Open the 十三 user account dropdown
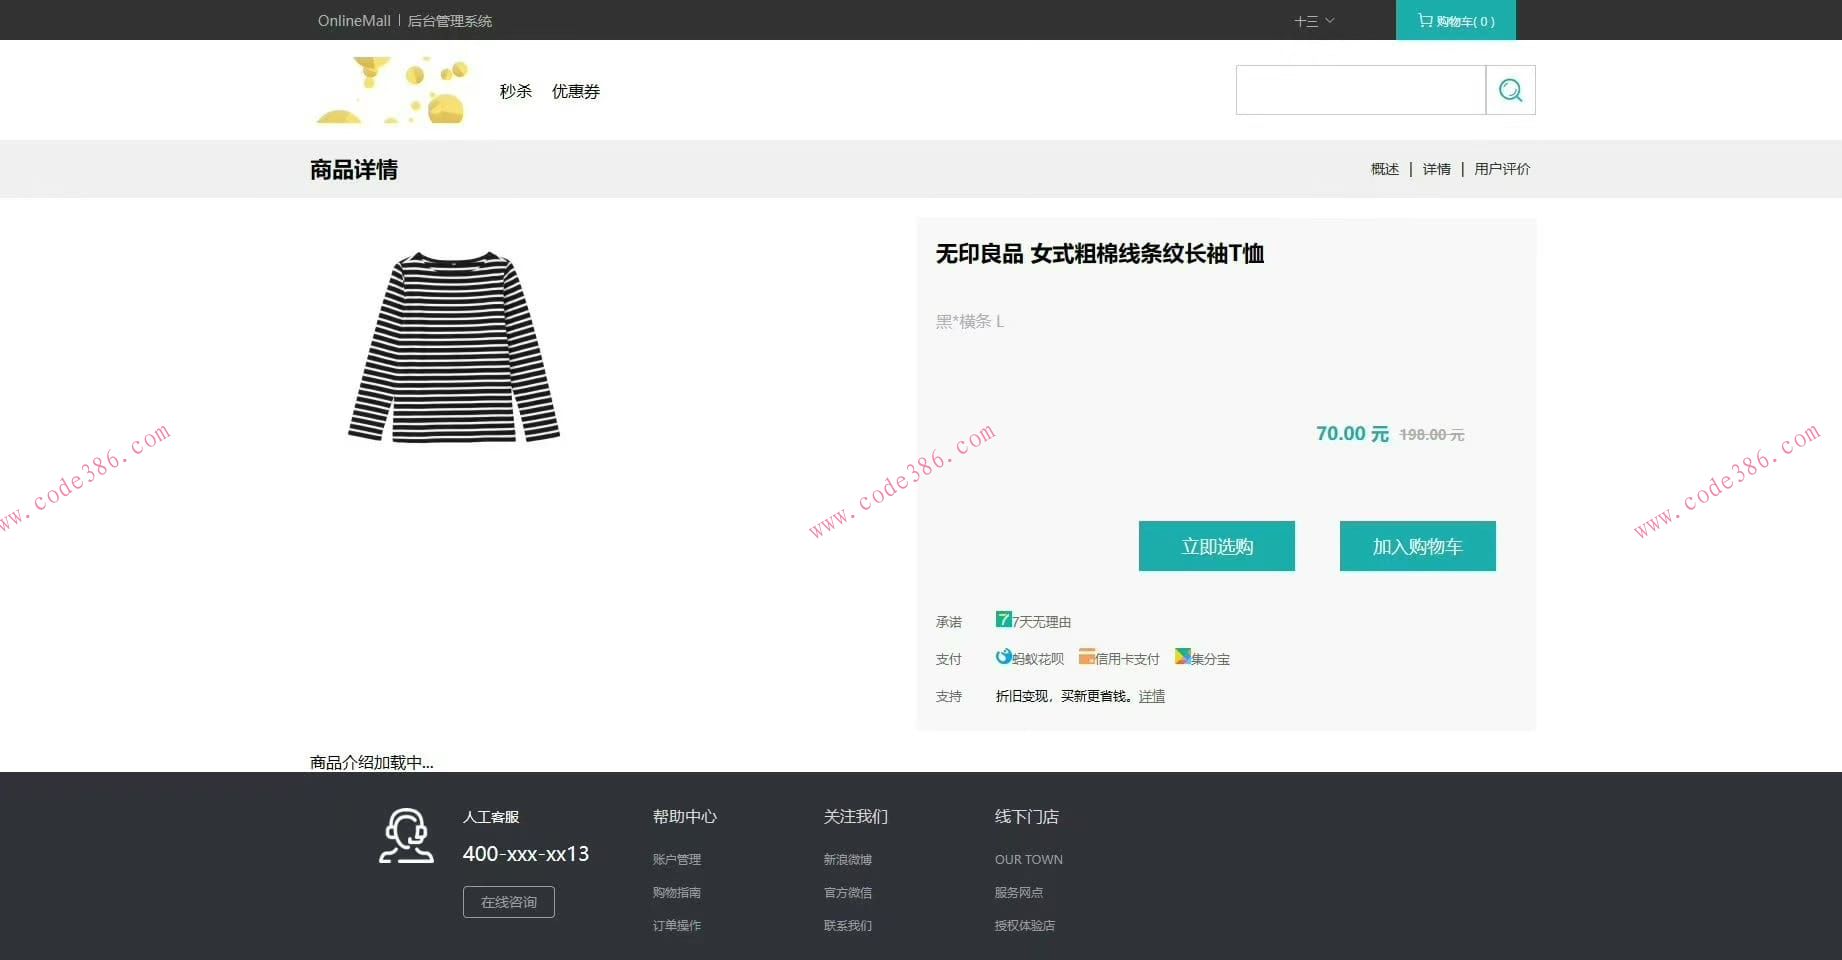This screenshot has width=1842, height=960. [x=1311, y=20]
